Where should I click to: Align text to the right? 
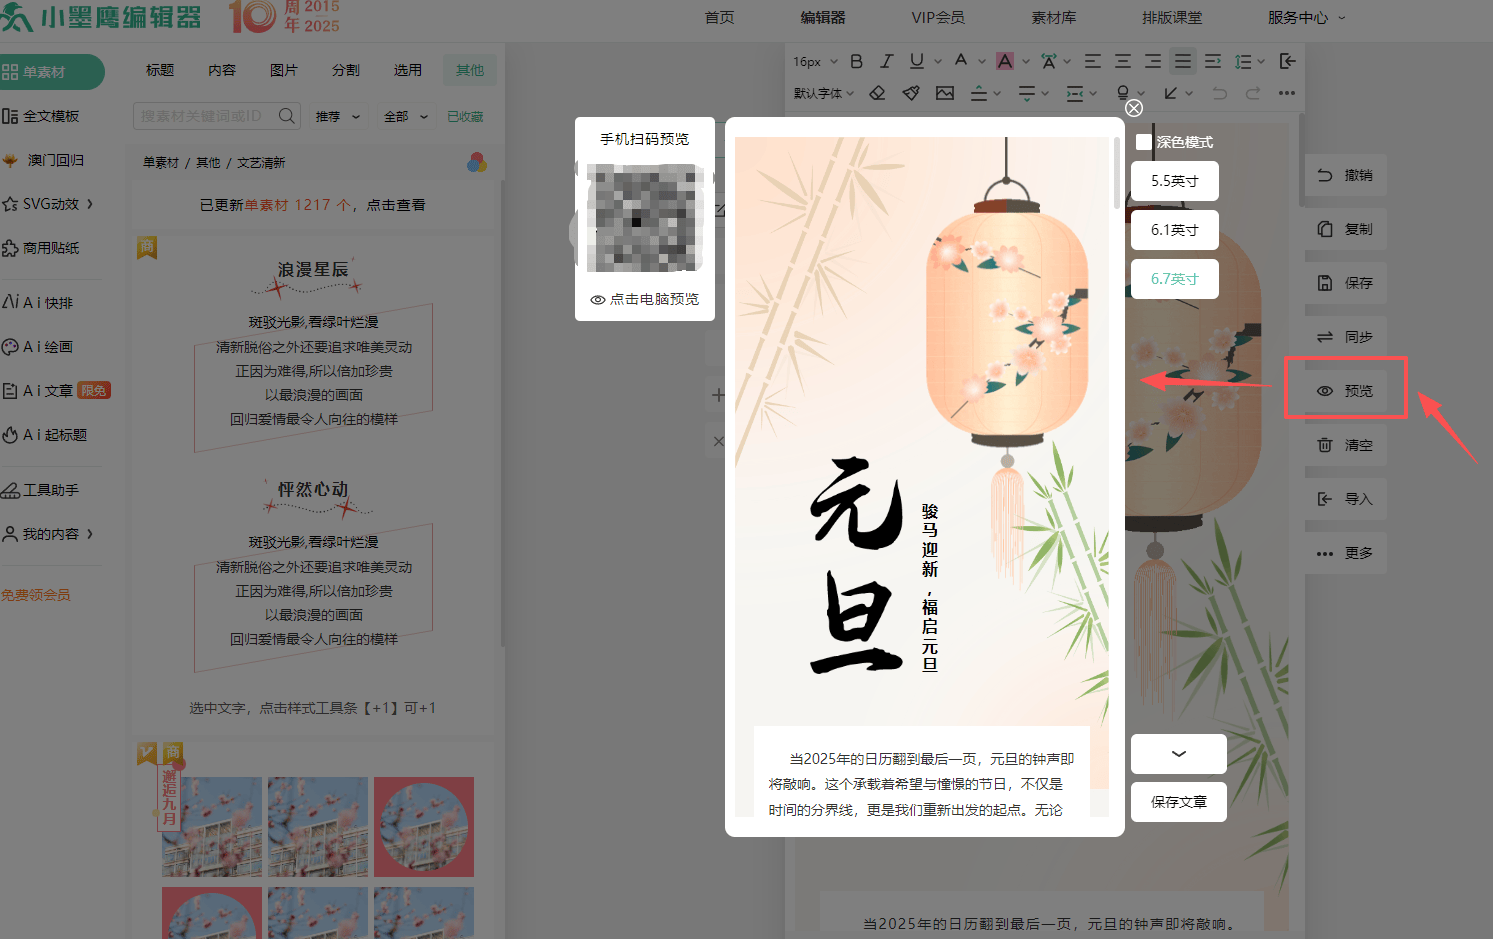(x=1153, y=61)
